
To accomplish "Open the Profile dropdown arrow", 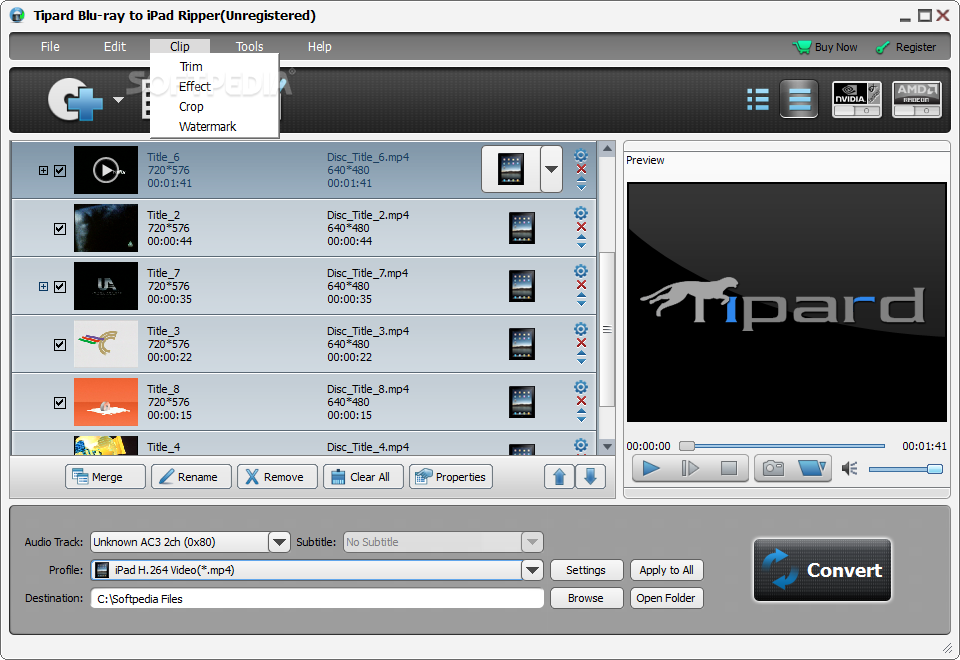I will point(532,570).
